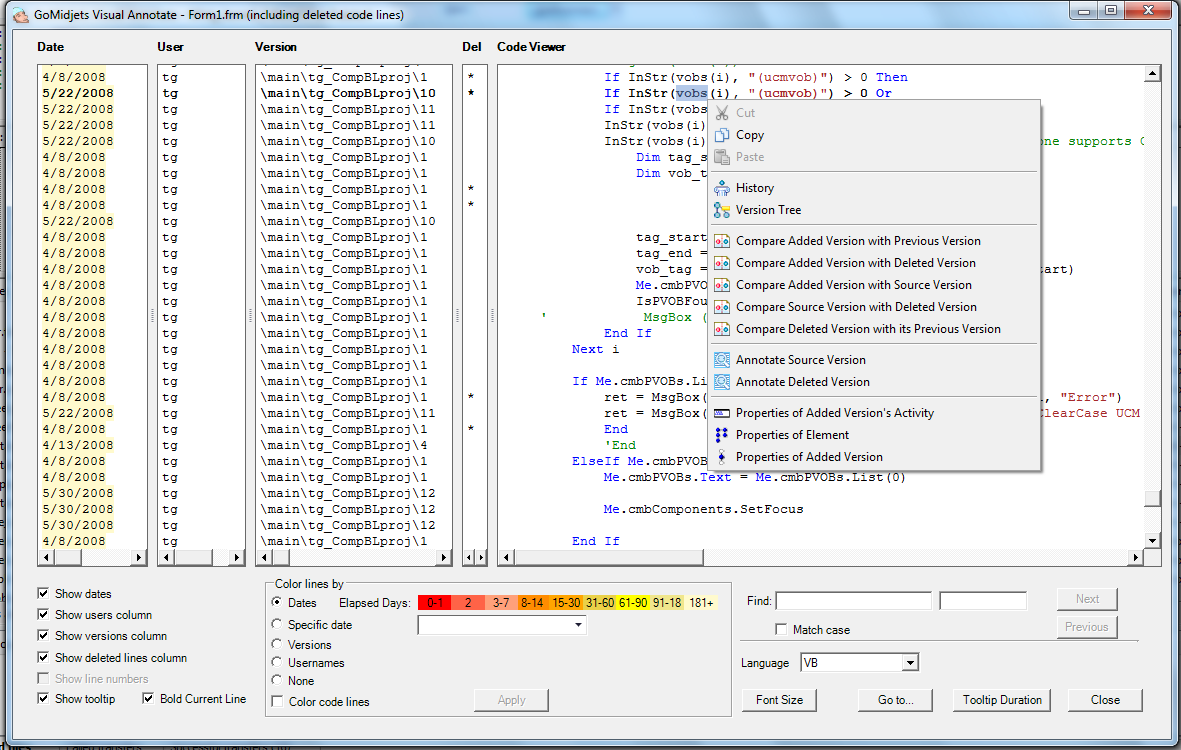Click the Properties of Element icon
The image size is (1181, 750).
tap(721, 435)
